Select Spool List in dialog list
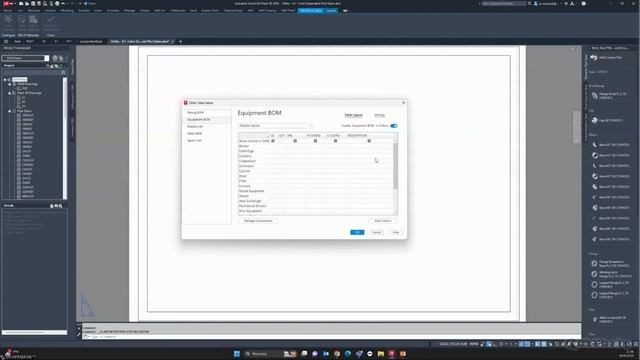The width and height of the screenshot is (640, 360). point(194,140)
